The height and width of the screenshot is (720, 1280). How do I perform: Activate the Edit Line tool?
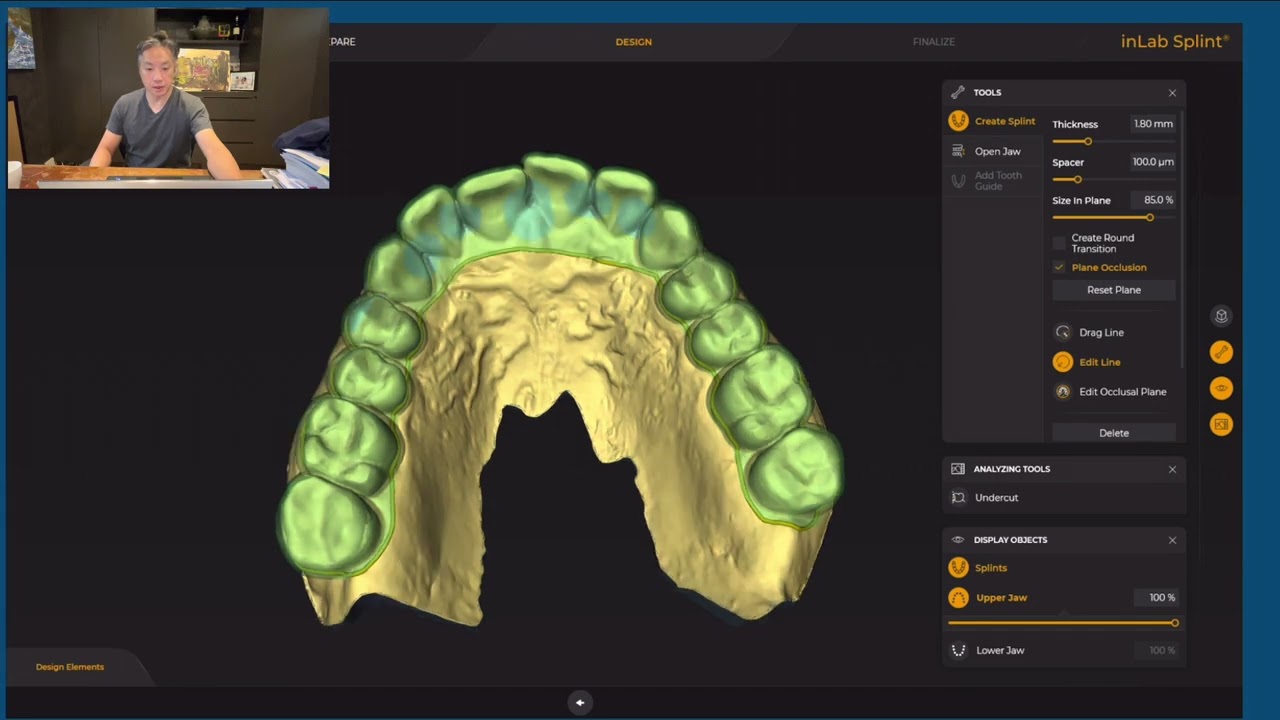tap(1087, 362)
